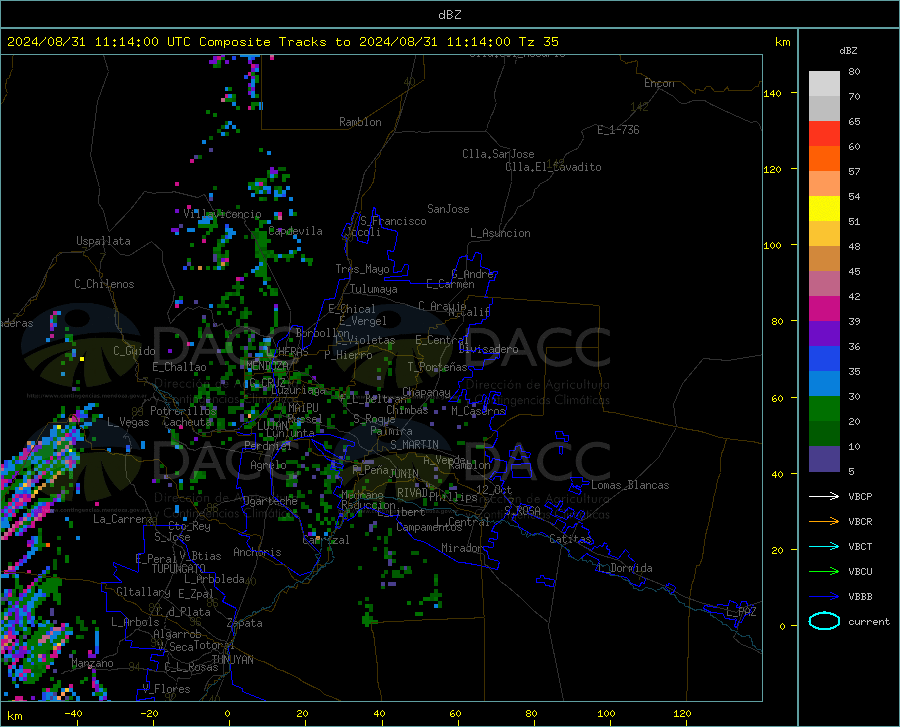The width and height of the screenshot is (900, 727).
Task: Click the S_MARTIN place label
Action: pos(414,445)
